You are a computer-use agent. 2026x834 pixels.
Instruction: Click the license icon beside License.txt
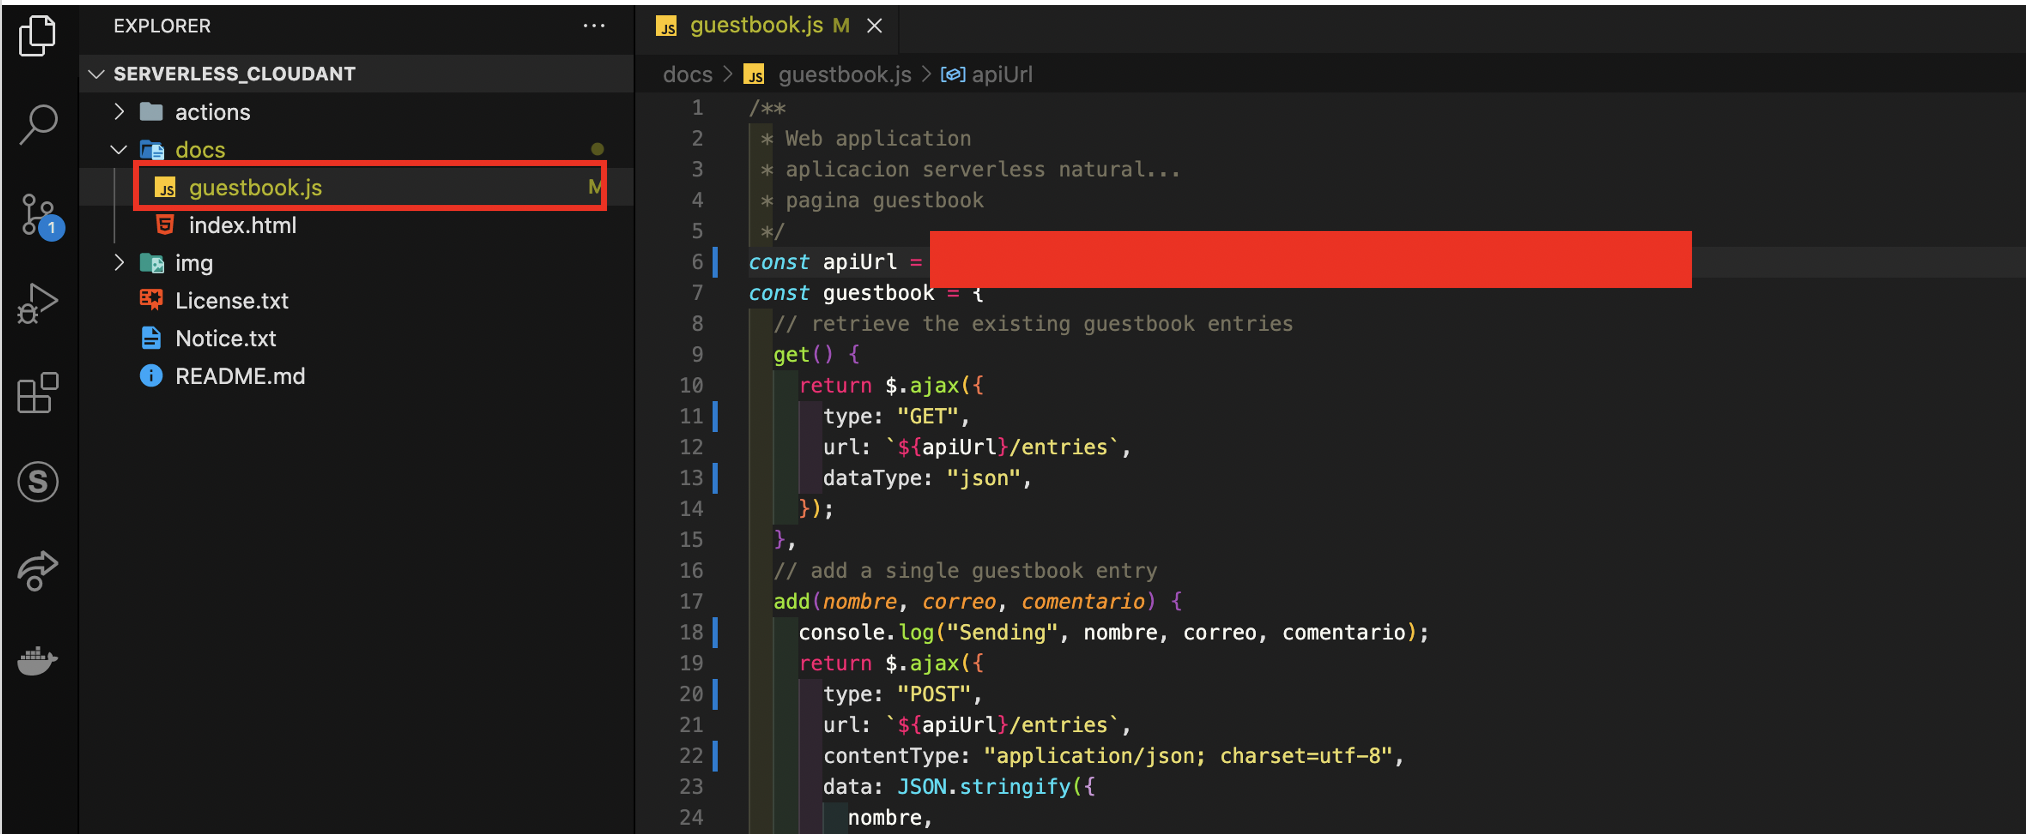click(151, 299)
